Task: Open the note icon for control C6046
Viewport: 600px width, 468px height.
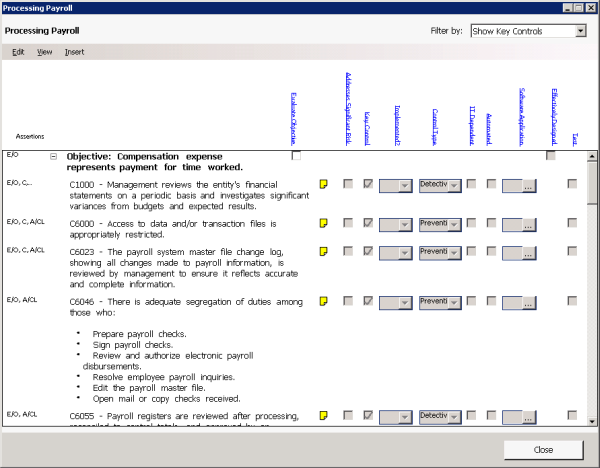Action: 323,300
